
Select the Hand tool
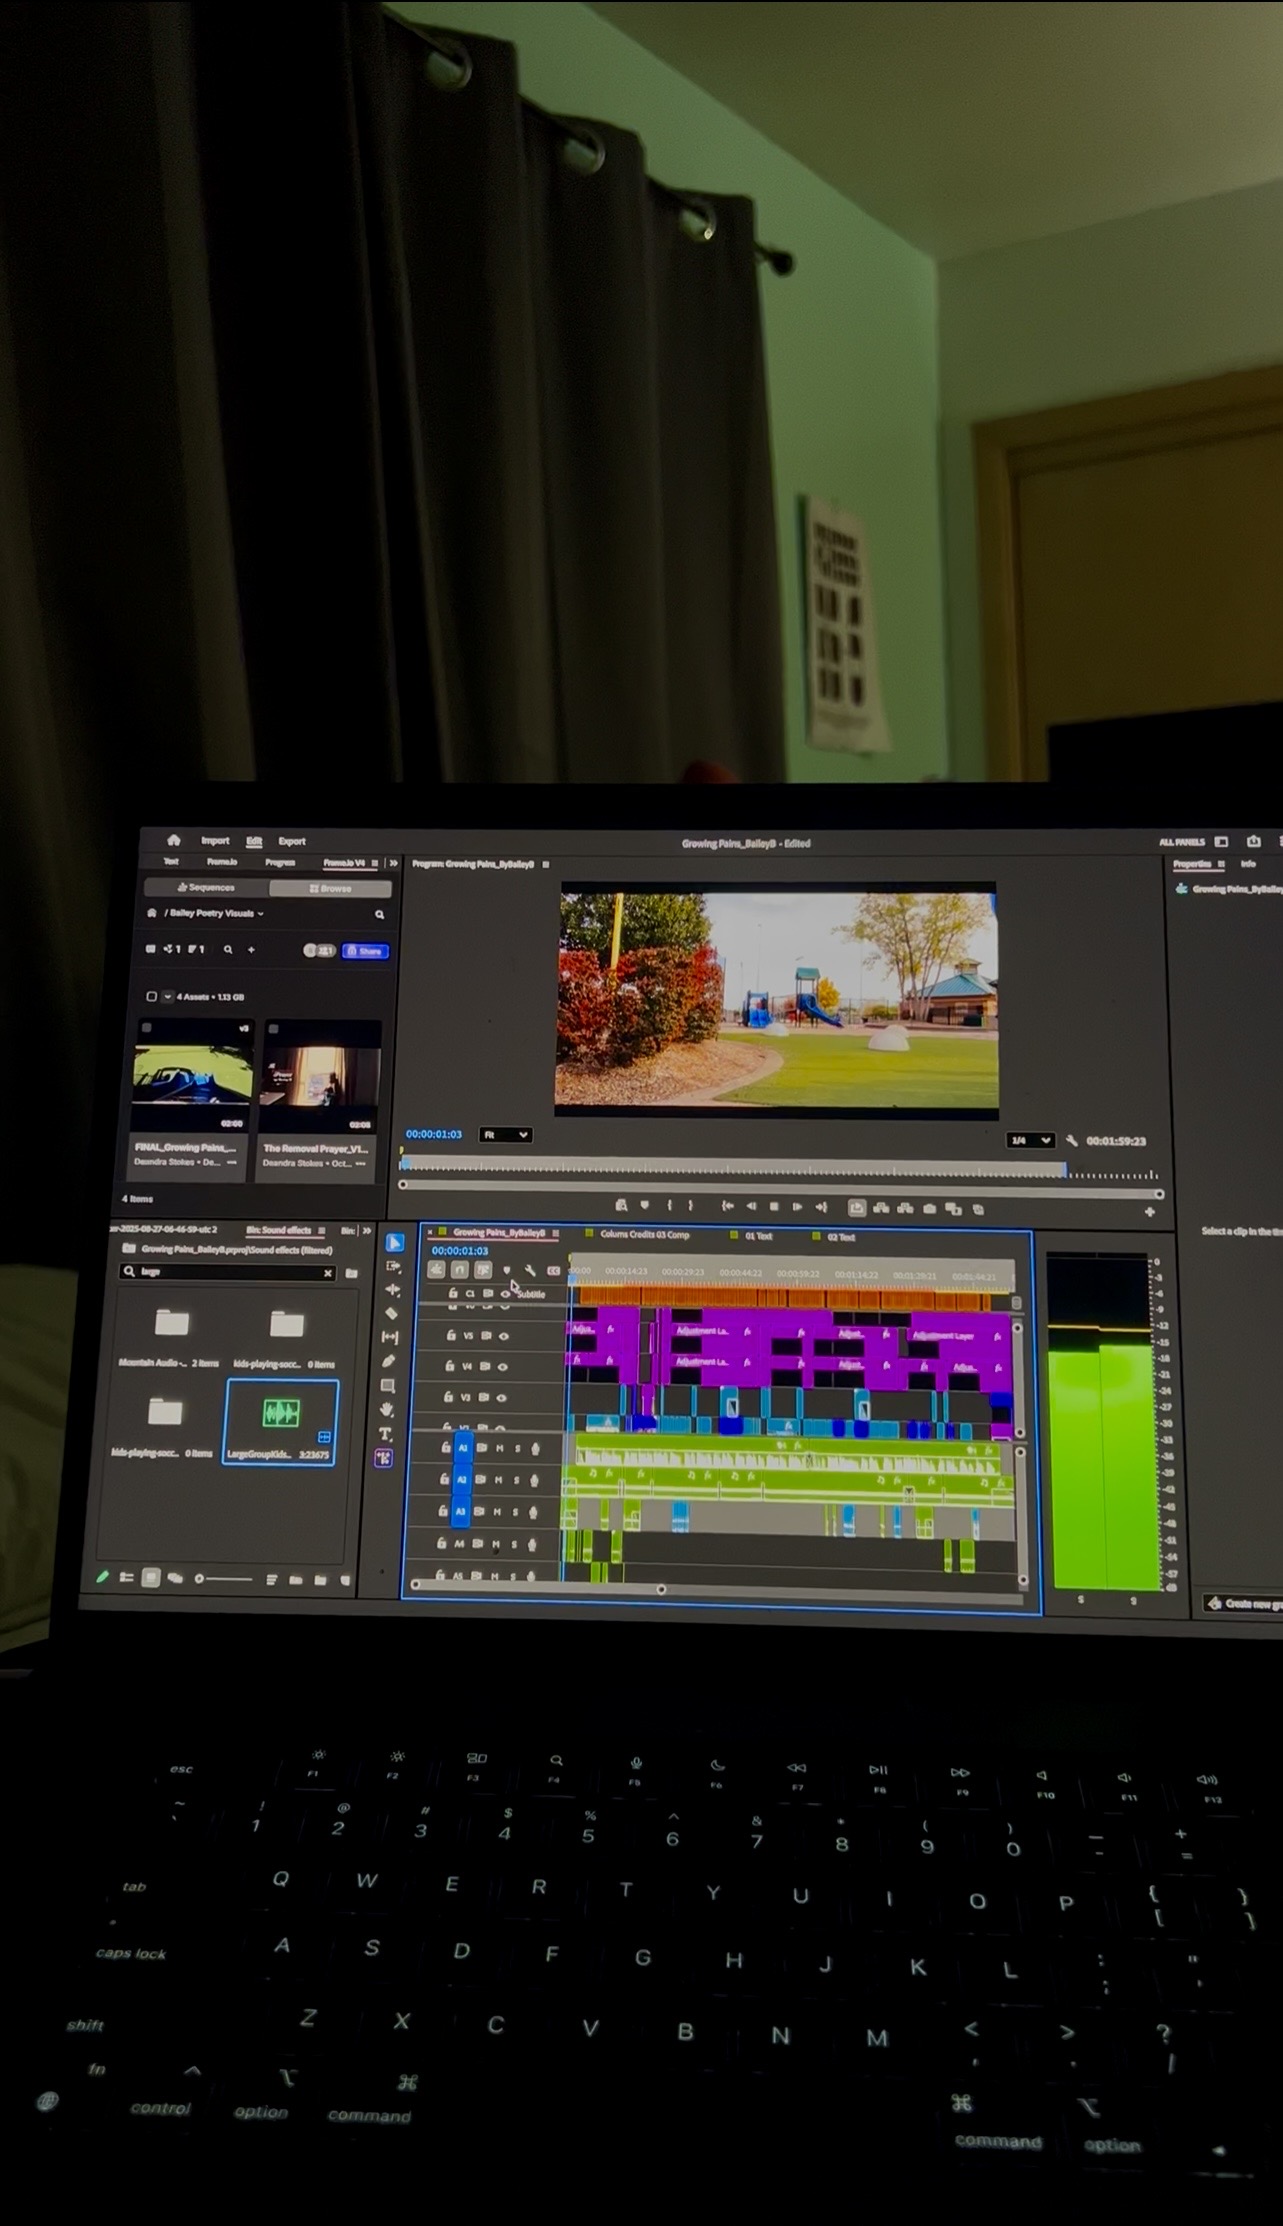387,1410
